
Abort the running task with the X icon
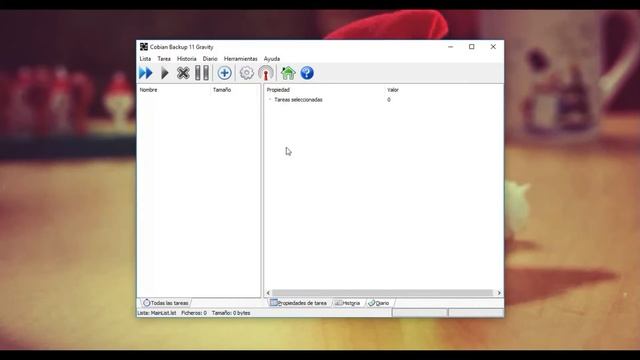pyautogui.click(x=183, y=73)
